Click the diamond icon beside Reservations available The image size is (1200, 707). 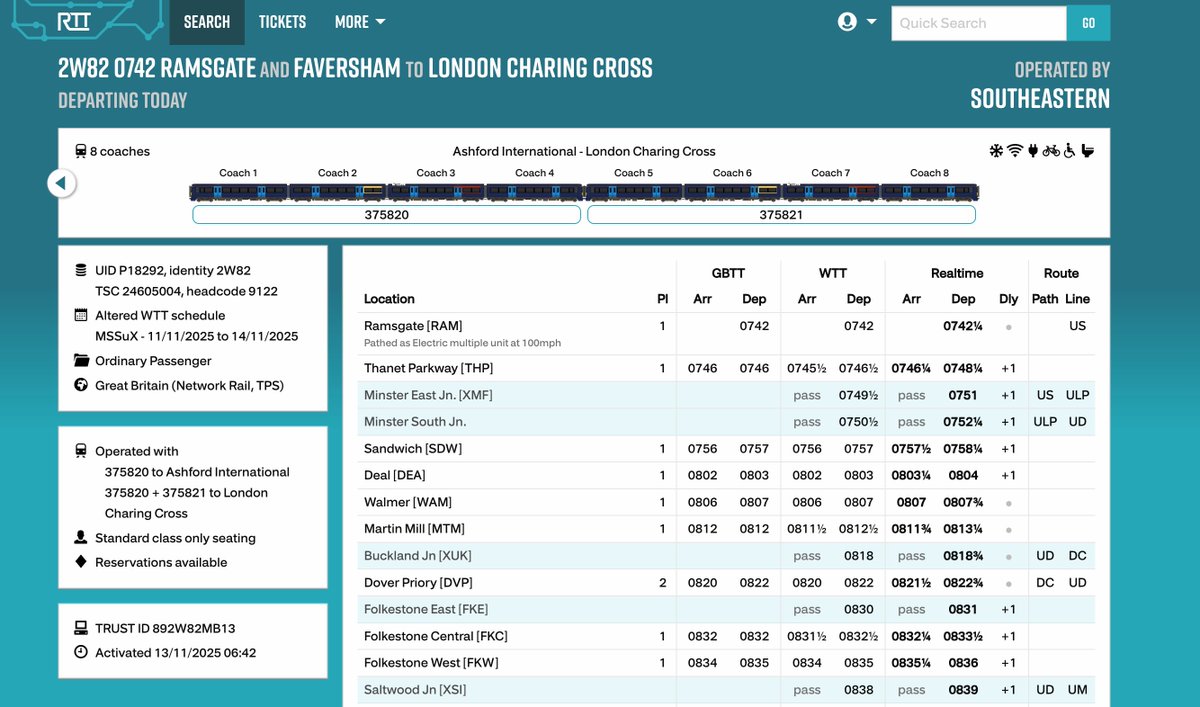tap(81, 562)
